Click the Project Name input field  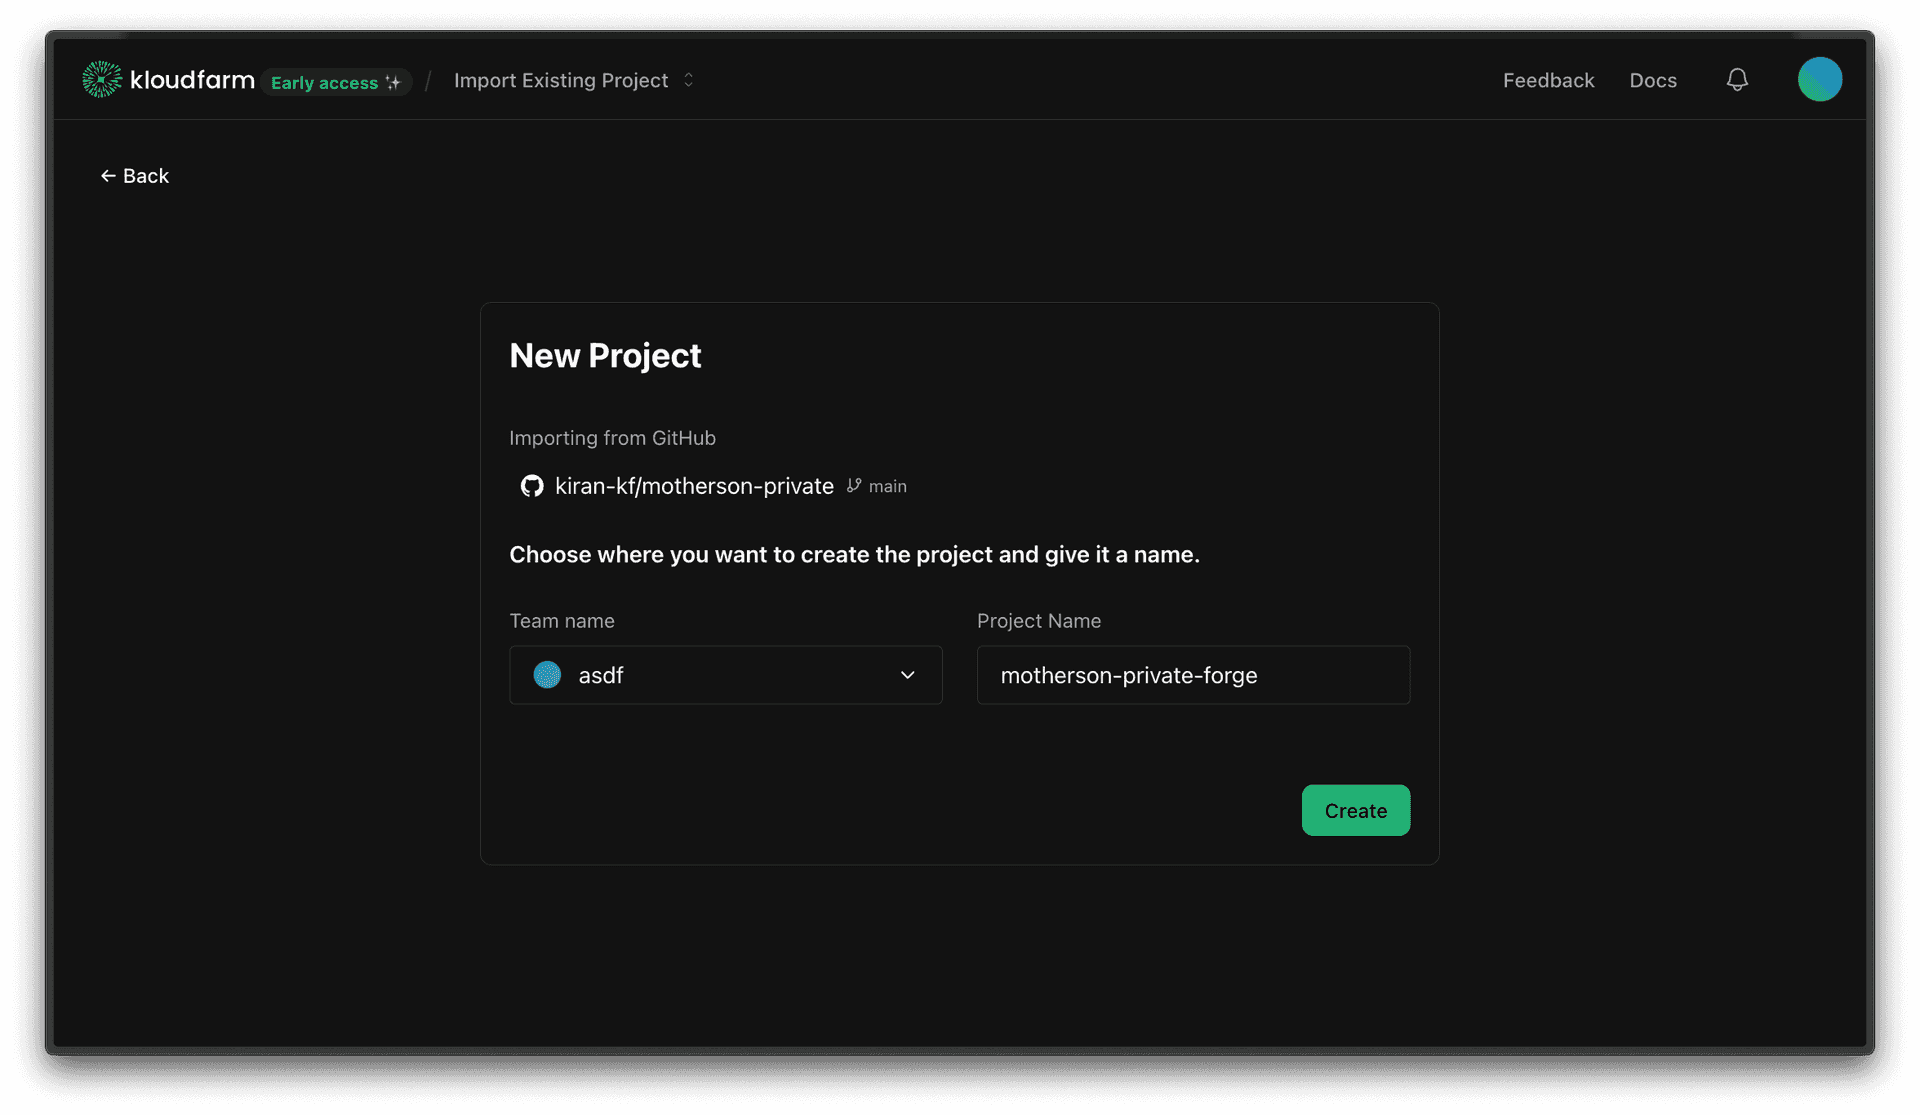1193,675
